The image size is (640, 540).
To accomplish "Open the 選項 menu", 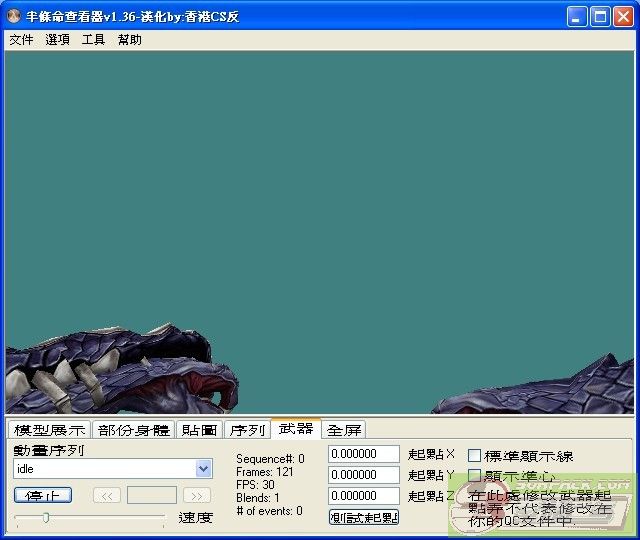I will pyautogui.click(x=57, y=40).
